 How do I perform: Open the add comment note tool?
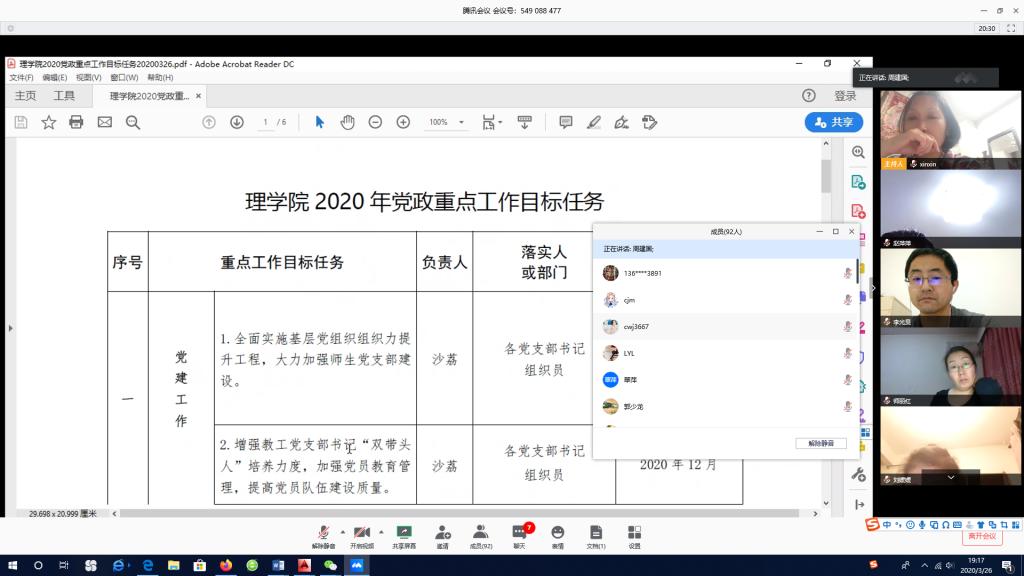pyautogui.click(x=566, y=122)
